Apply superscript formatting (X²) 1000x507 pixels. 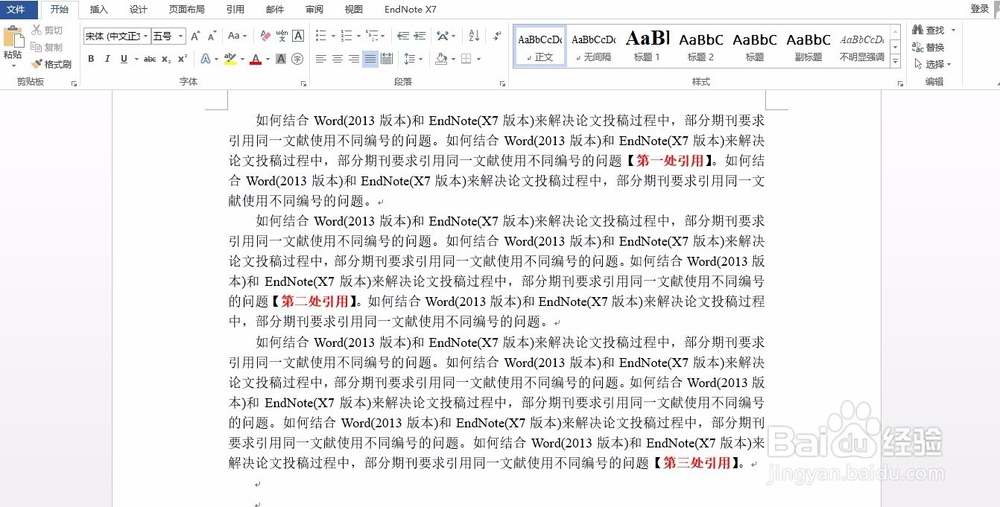click(x=182, y=59)
